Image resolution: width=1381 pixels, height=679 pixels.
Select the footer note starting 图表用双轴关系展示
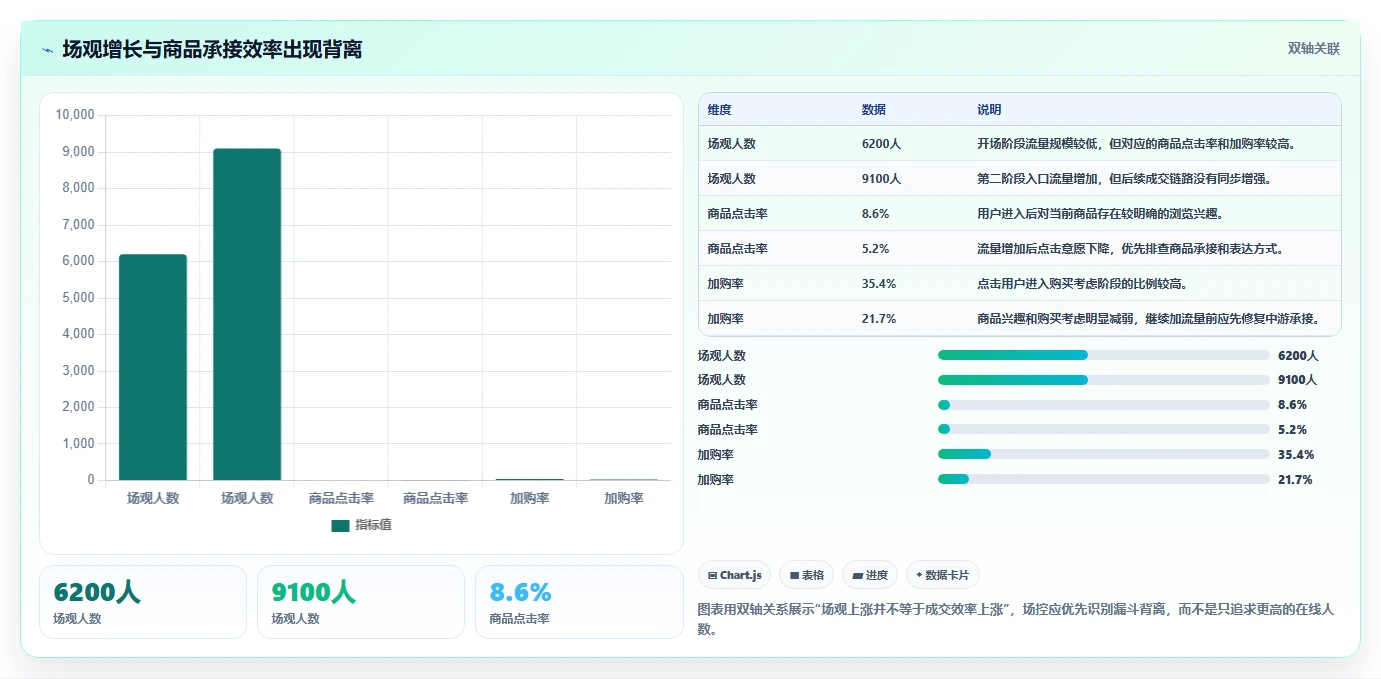pos(1016,619)
